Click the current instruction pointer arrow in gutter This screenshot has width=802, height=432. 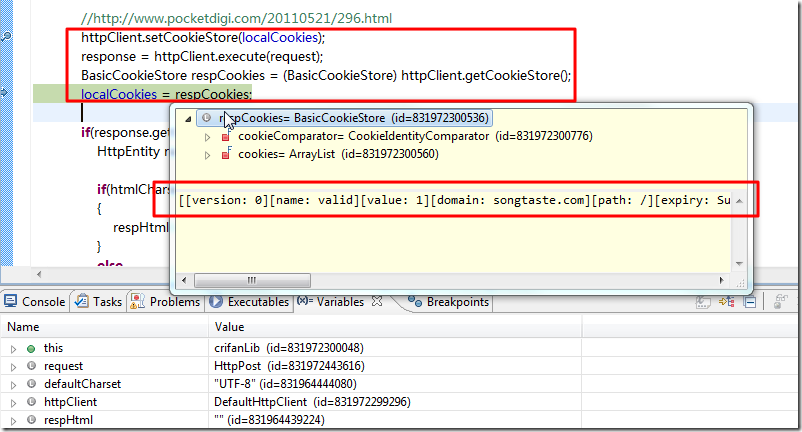pos(5,93)
